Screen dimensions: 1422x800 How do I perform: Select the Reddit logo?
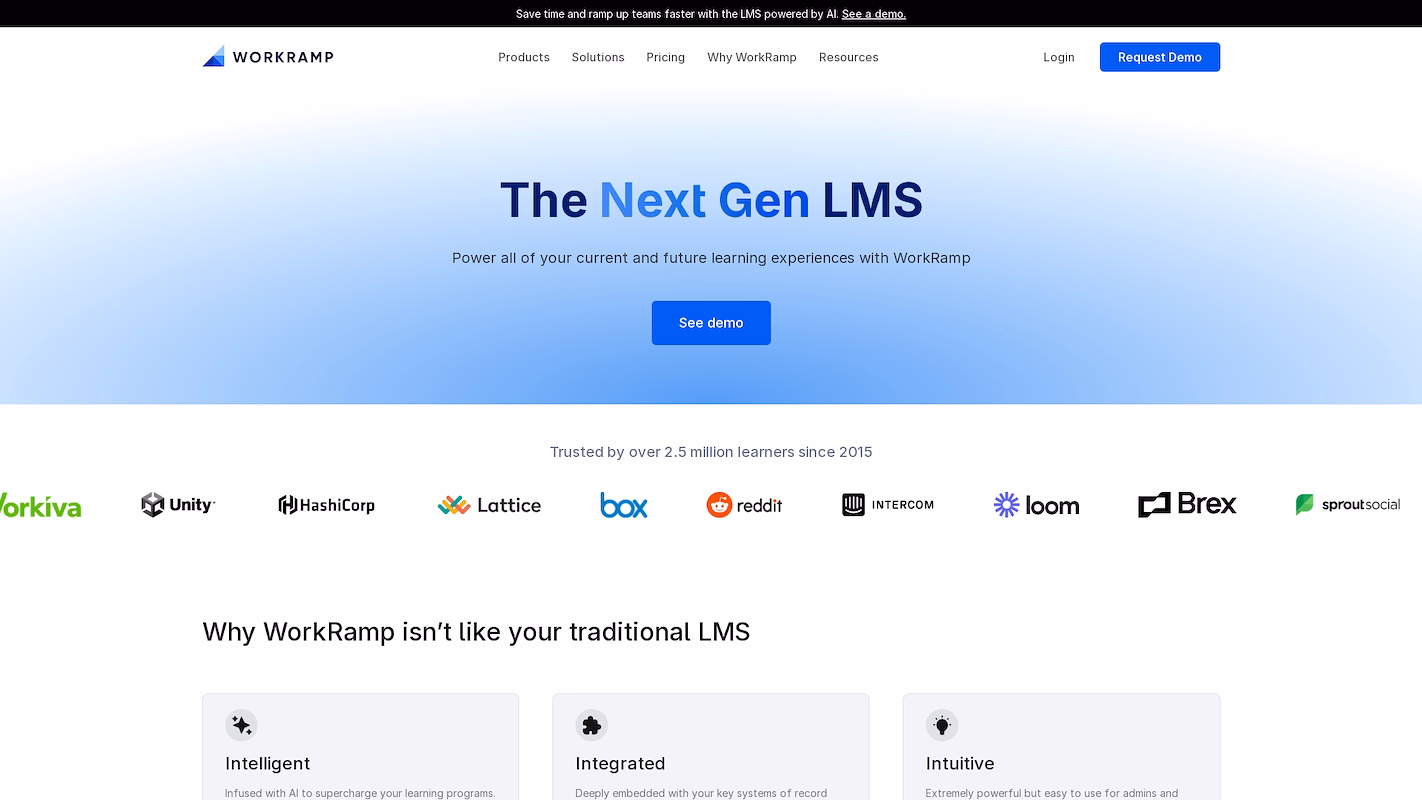tap(744, 505)
